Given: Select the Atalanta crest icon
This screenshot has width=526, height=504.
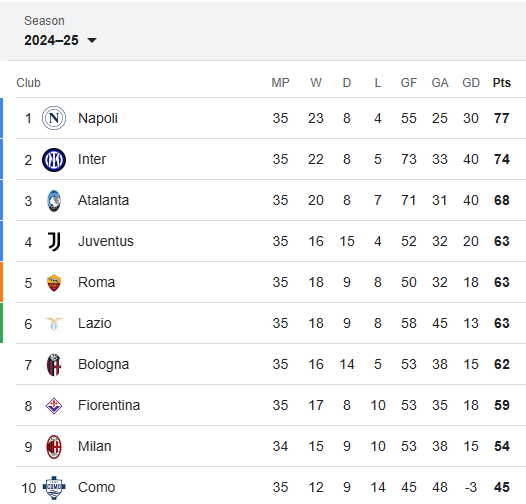Looking at the screenshot, I should click(x=54, y=201).
